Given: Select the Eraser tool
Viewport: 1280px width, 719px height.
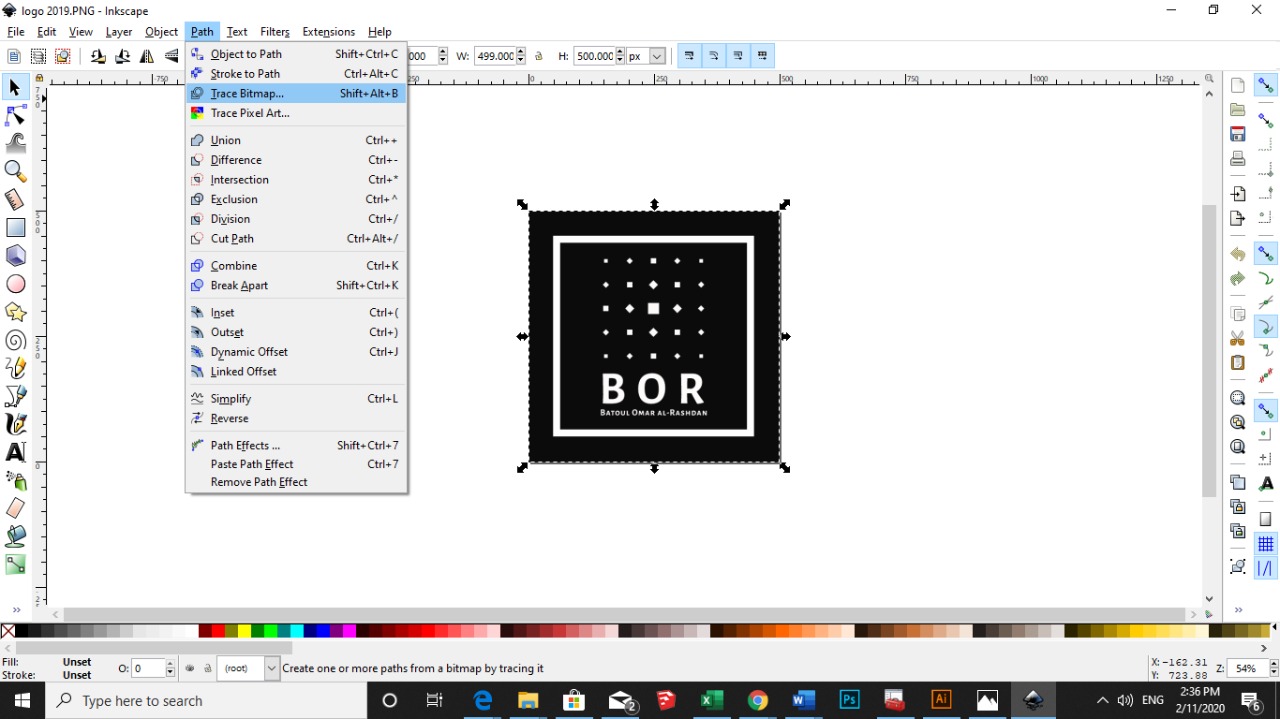Looking at the screenshot, I should pos(15,509).
